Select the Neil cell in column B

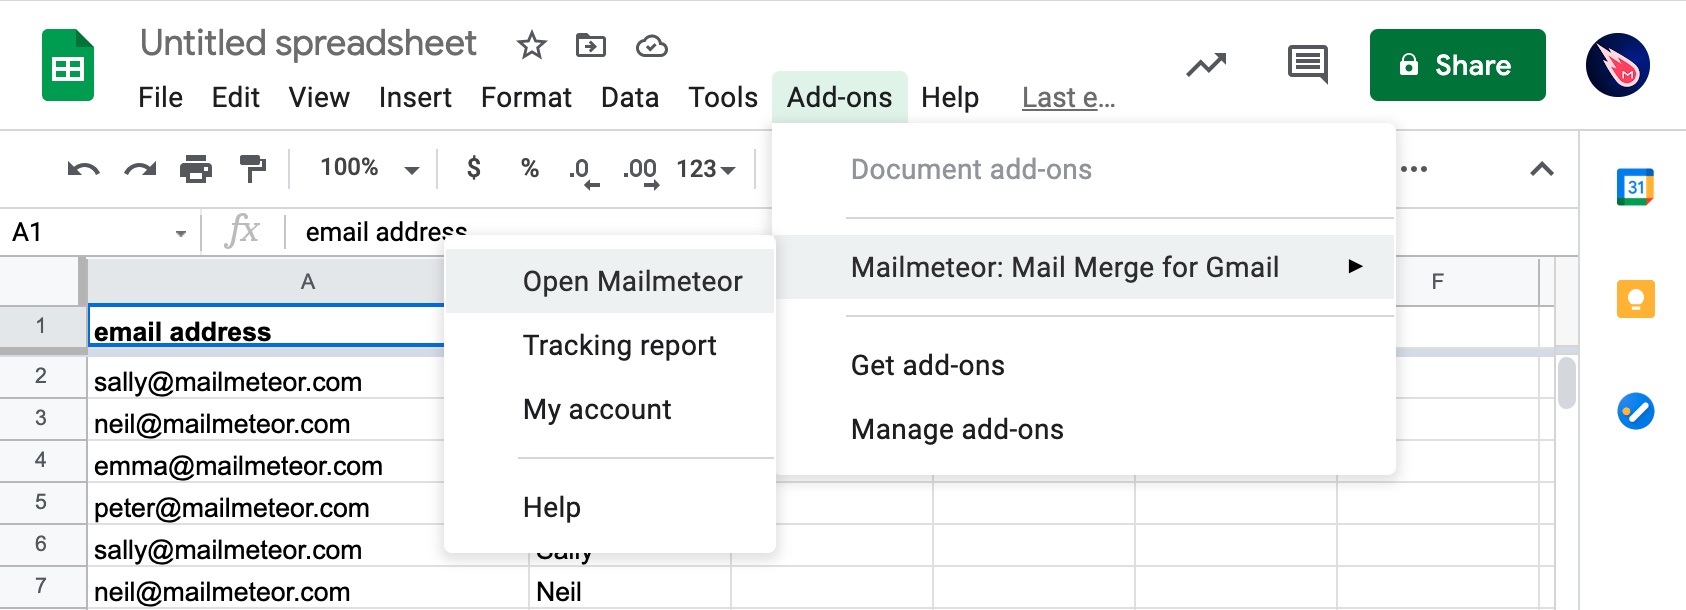[630, 589]
